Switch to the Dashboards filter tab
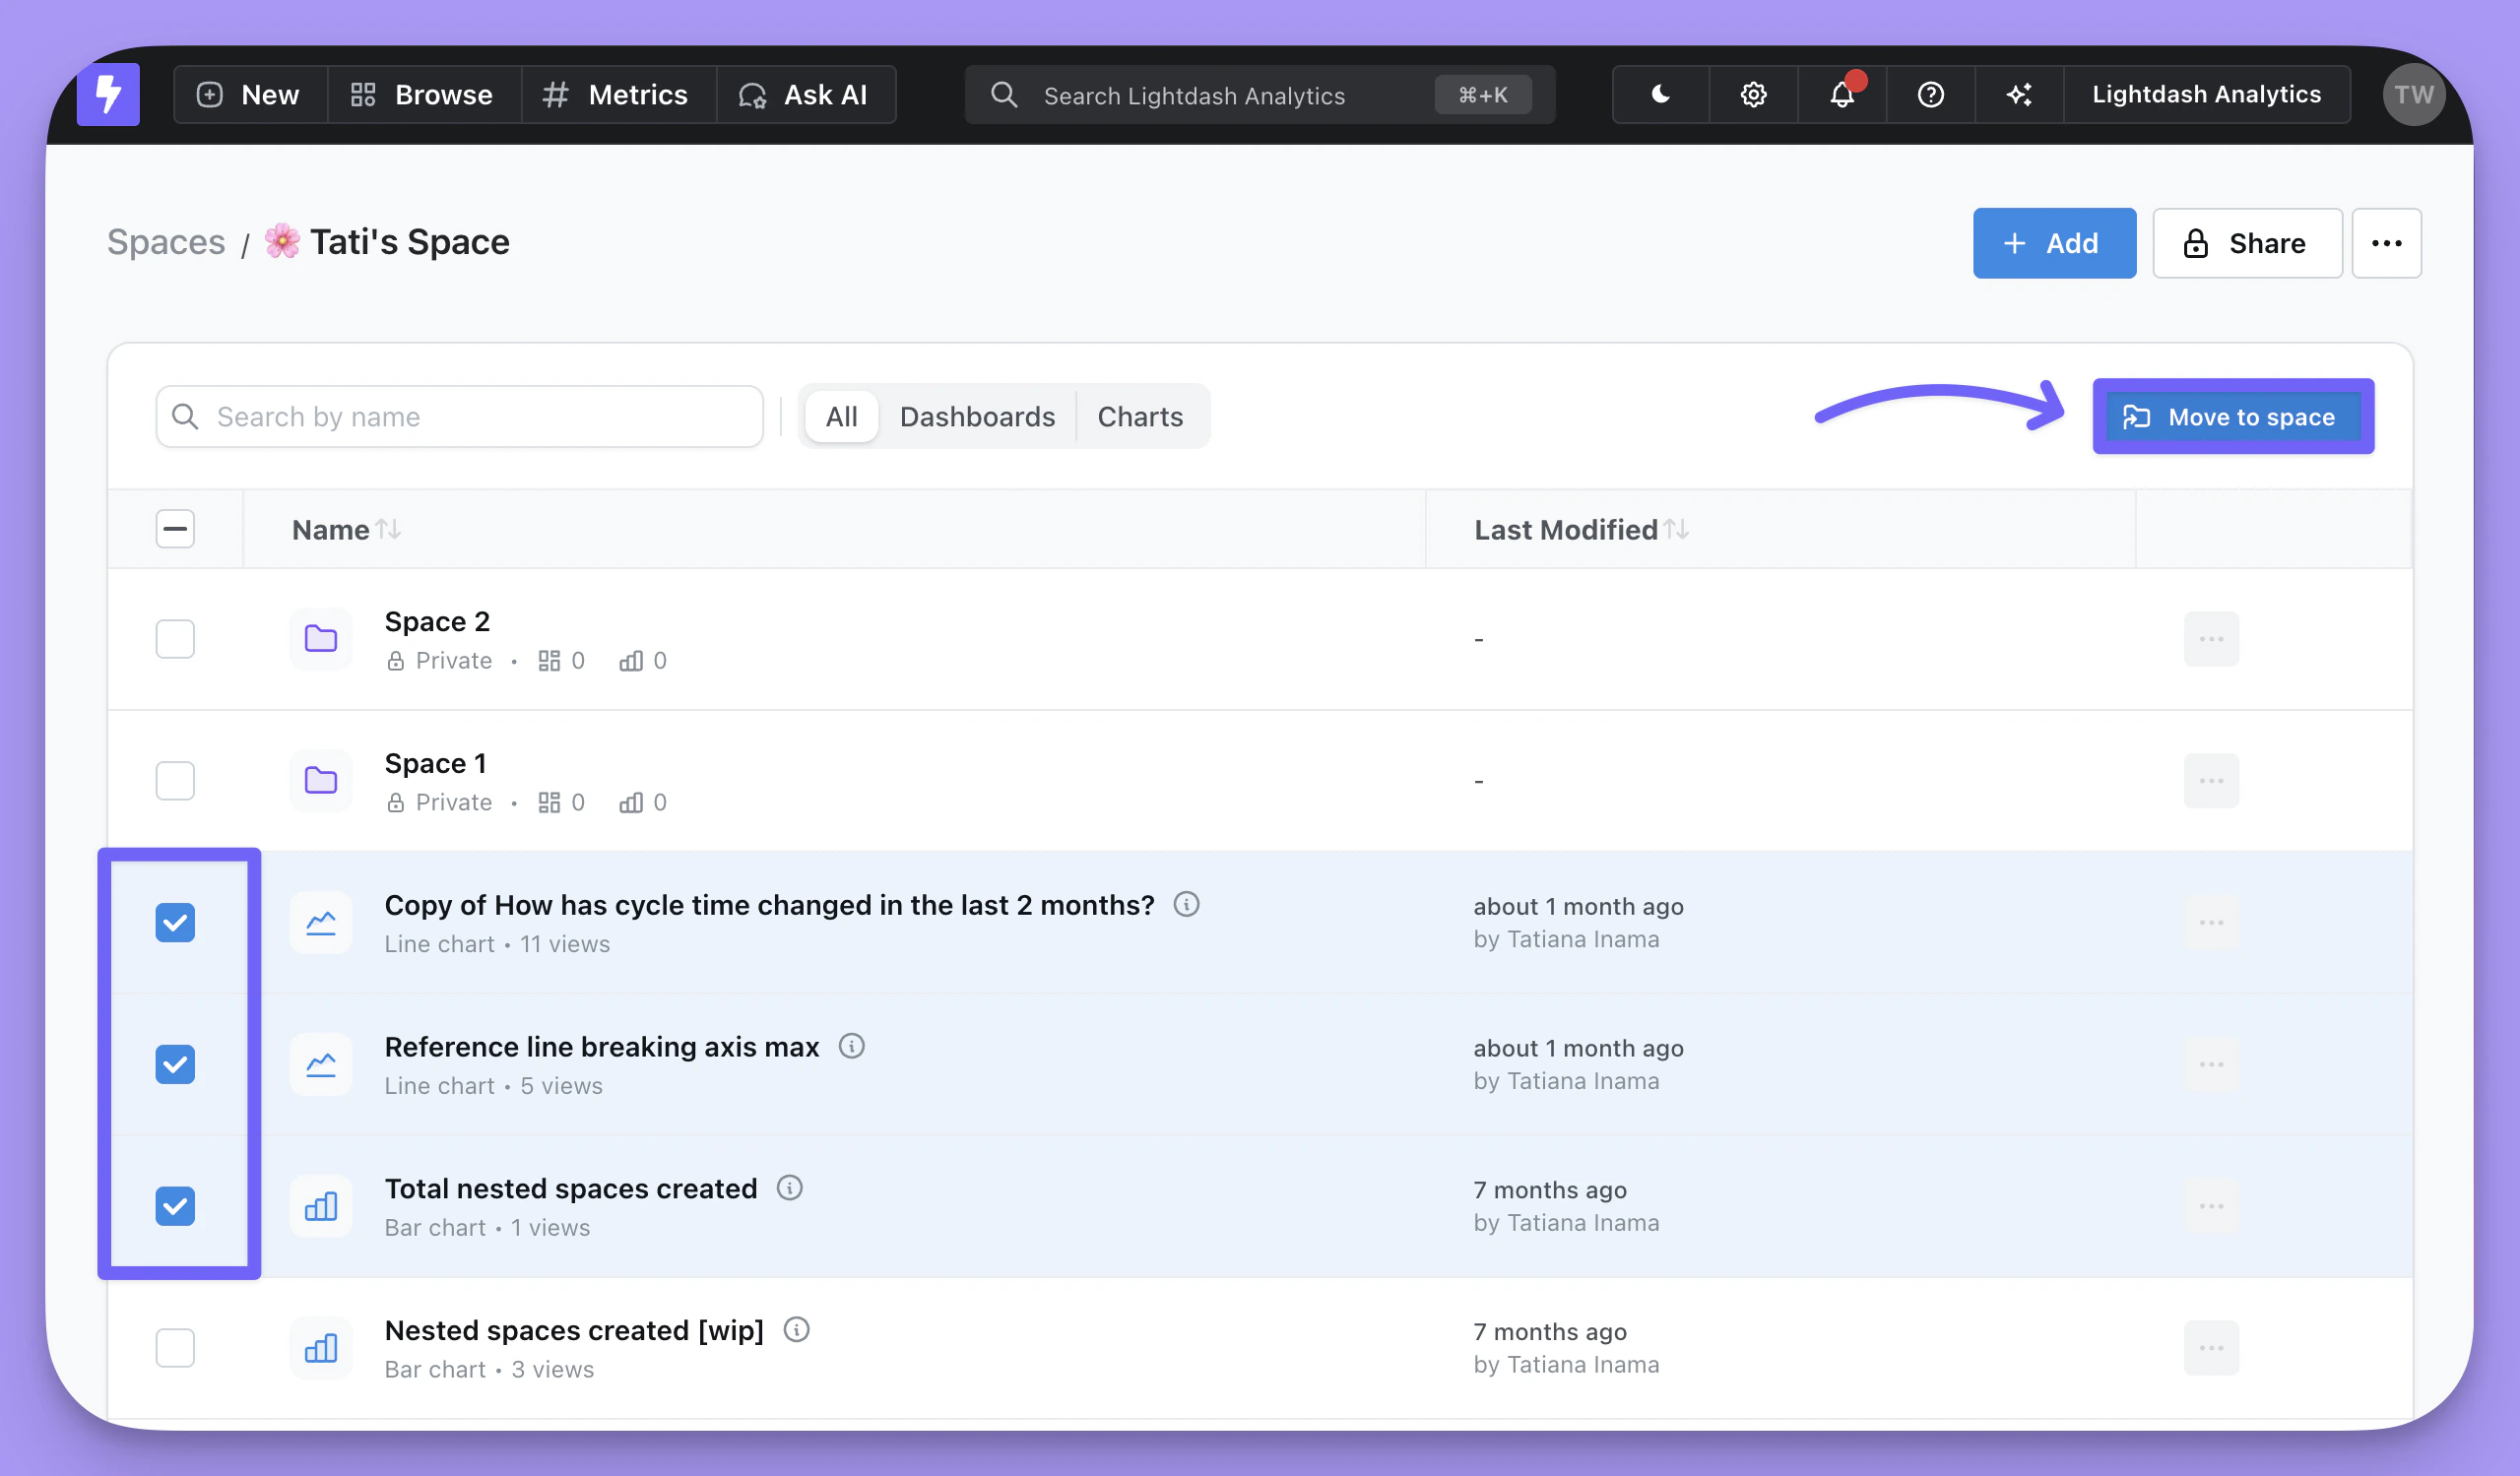2520x1476 pixels. [x=976, y=416]
